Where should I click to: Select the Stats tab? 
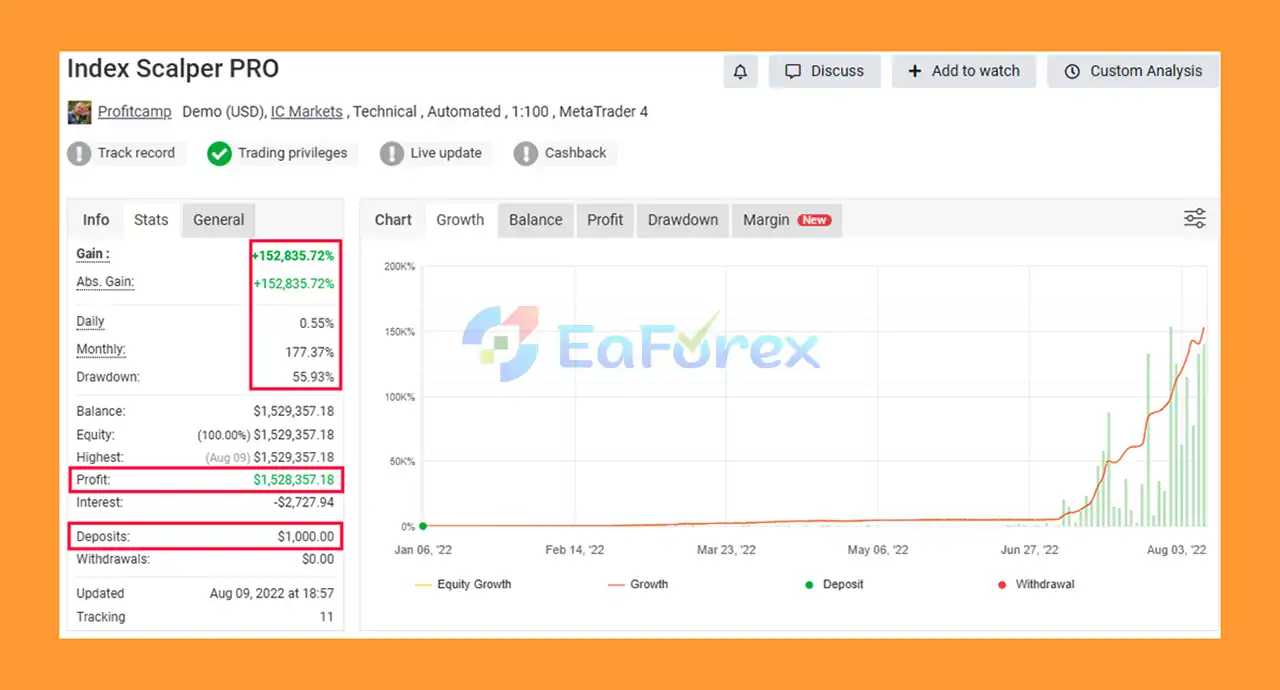point(151,220)
